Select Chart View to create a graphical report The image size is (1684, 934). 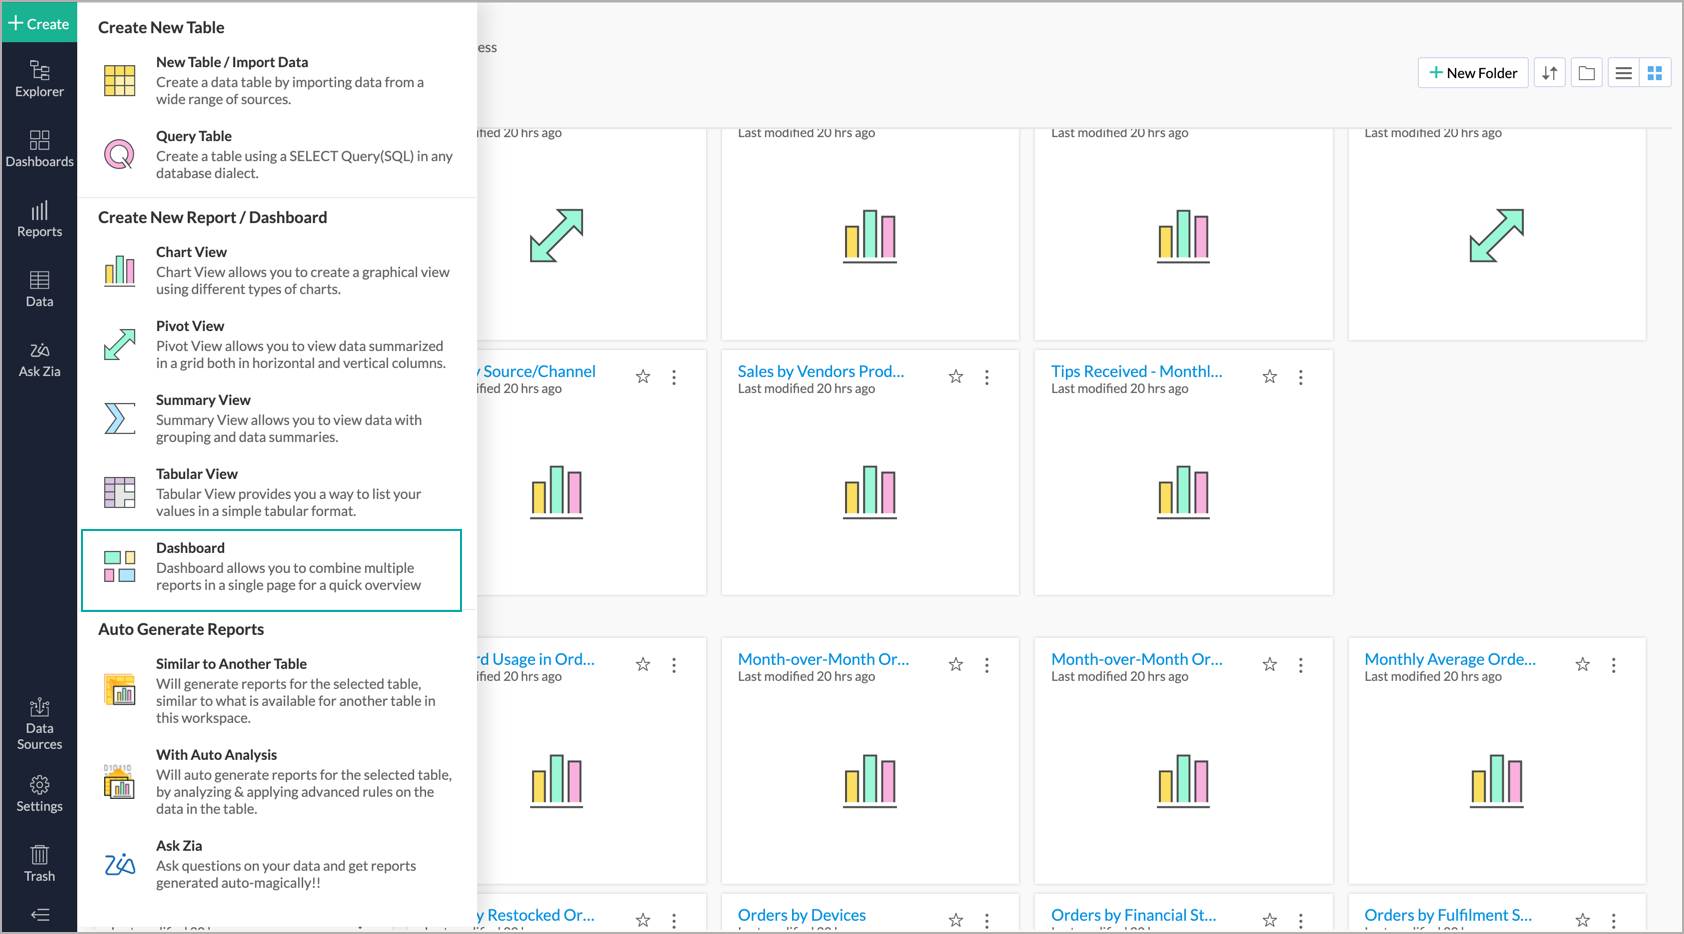191,252
